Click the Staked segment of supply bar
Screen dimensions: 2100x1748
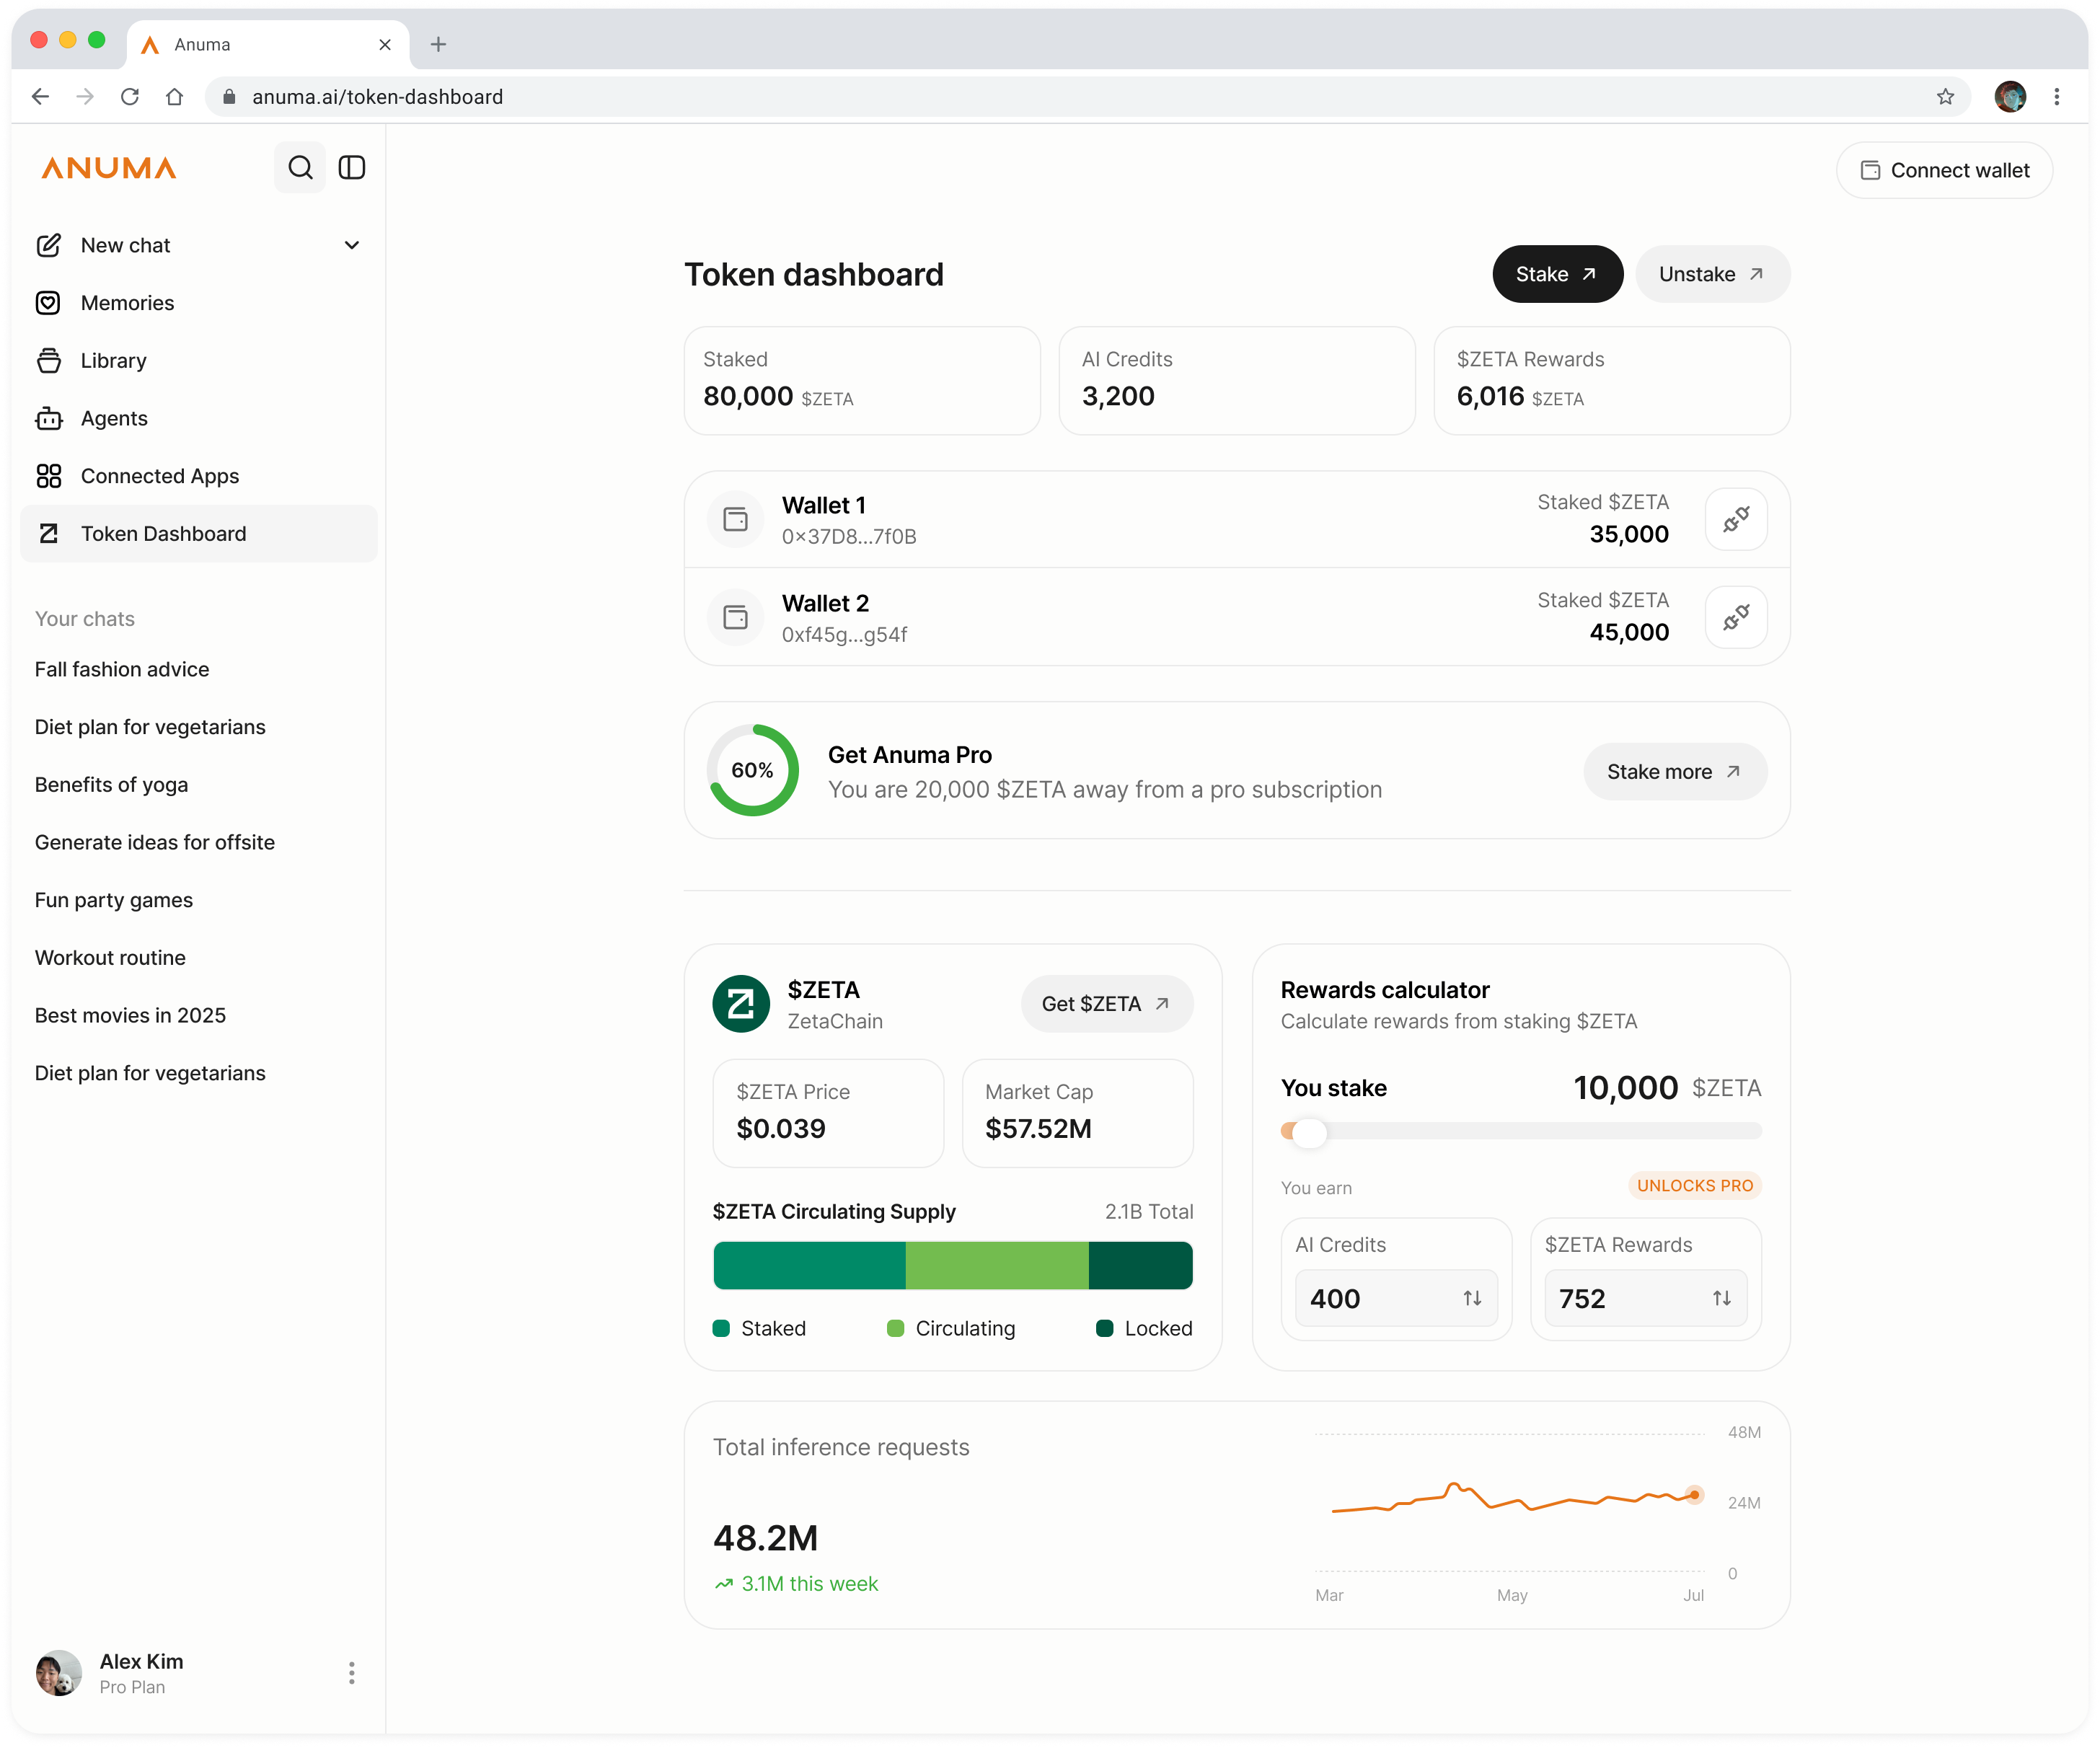[x=809, y=1265]
